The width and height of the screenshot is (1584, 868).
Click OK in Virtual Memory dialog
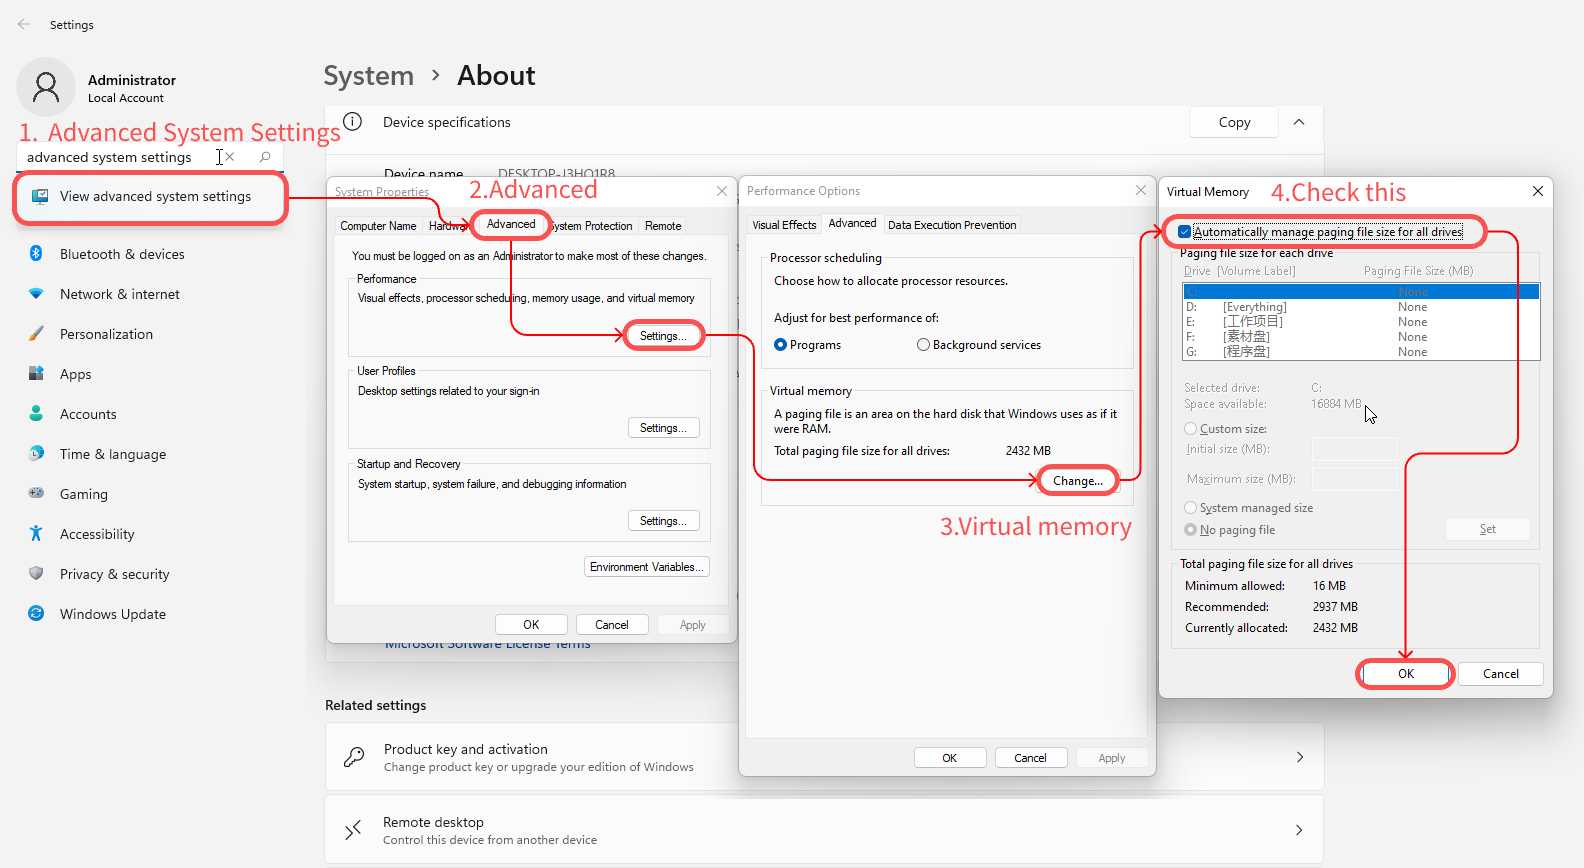click(1405, 674)
